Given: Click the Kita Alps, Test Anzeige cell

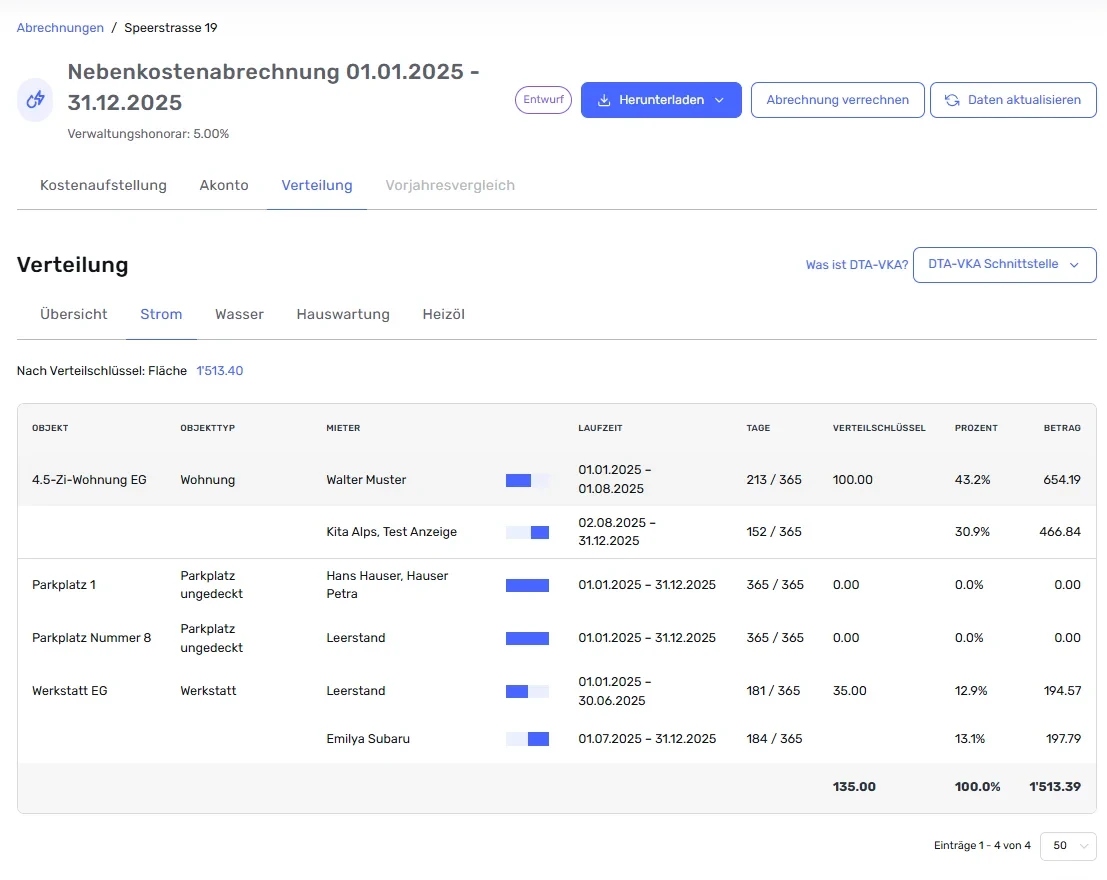Looking at the screenshot, I should [391, 532].
